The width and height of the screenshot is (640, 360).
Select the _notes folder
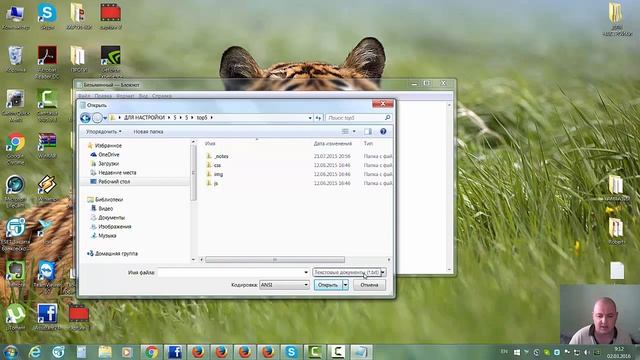coord(221,156)
